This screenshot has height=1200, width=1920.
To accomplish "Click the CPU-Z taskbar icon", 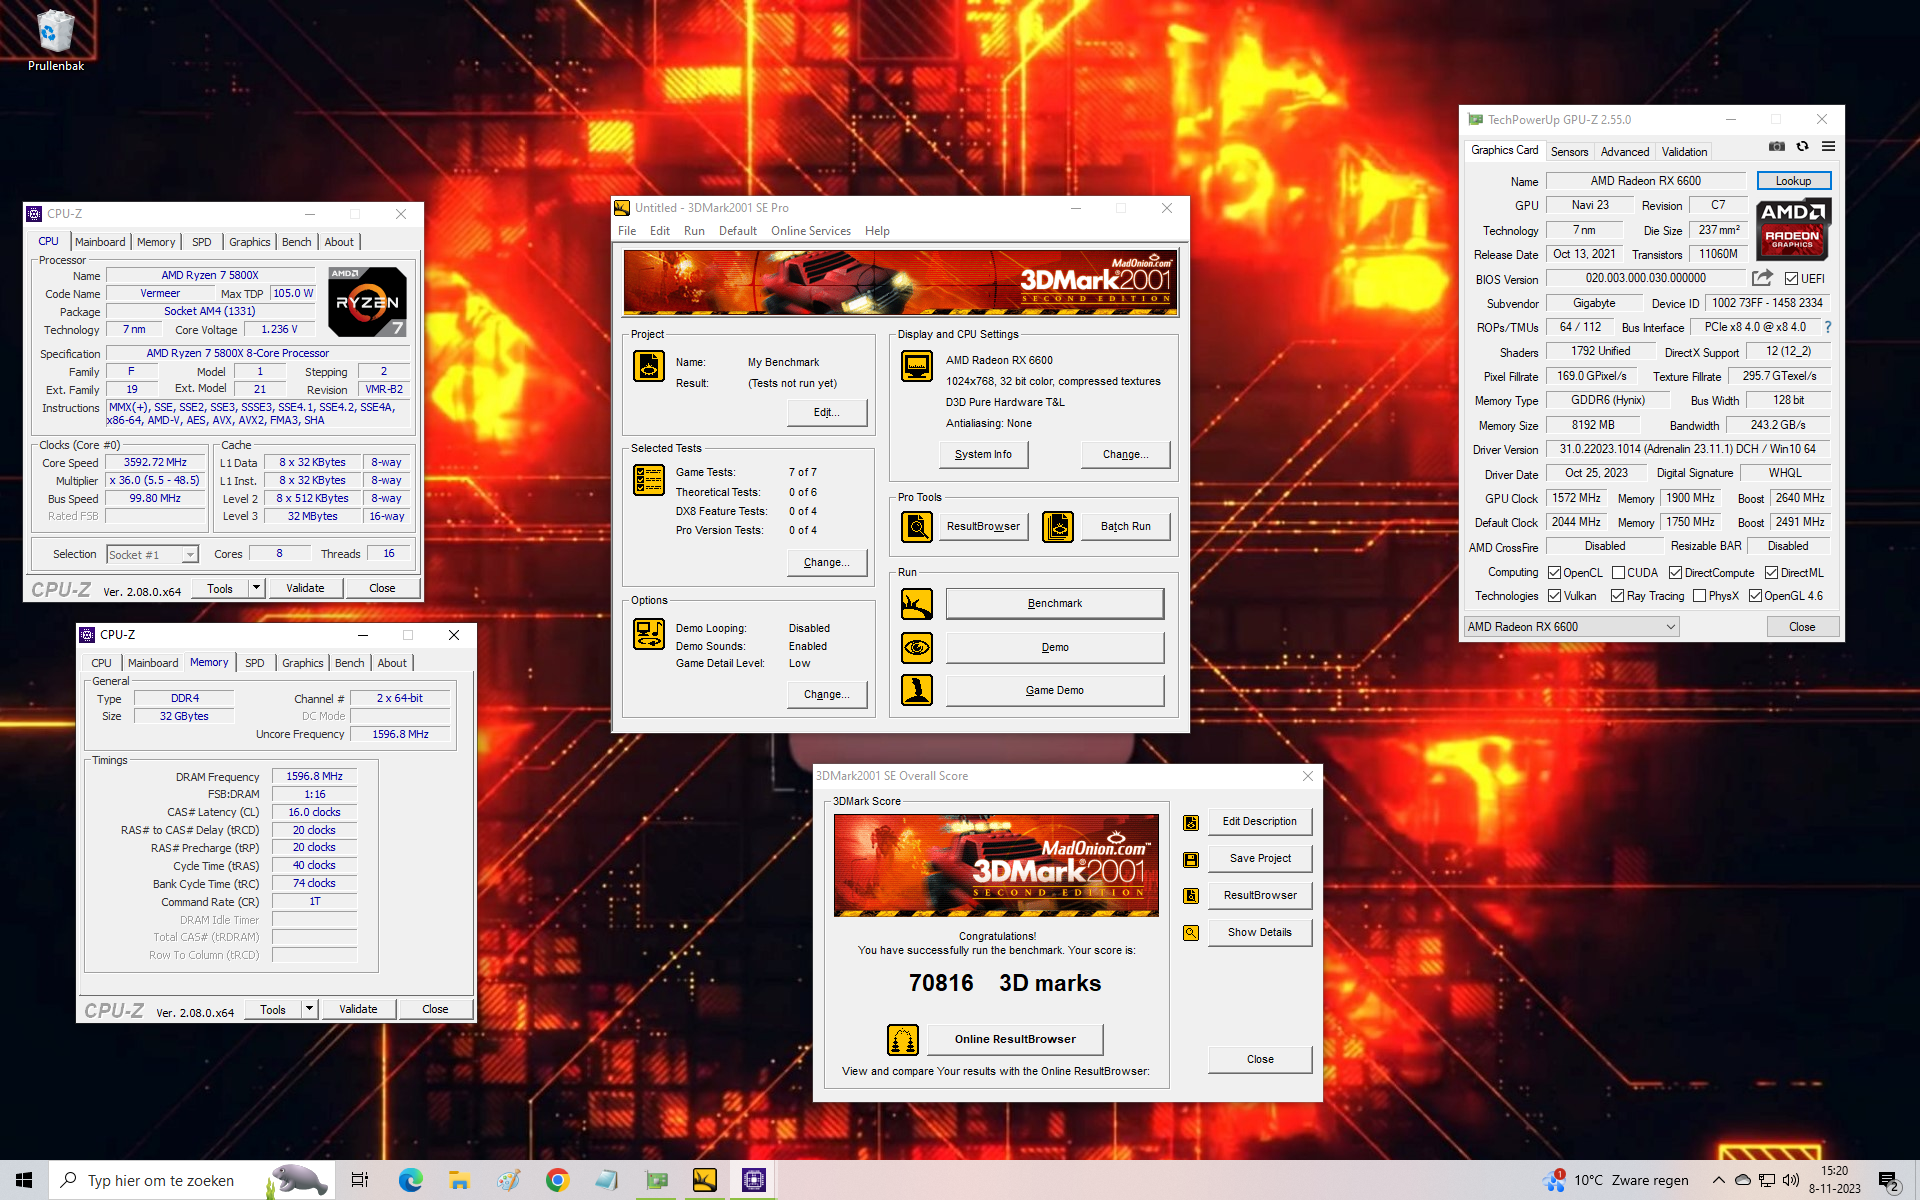I will (x=753, y=1180).
